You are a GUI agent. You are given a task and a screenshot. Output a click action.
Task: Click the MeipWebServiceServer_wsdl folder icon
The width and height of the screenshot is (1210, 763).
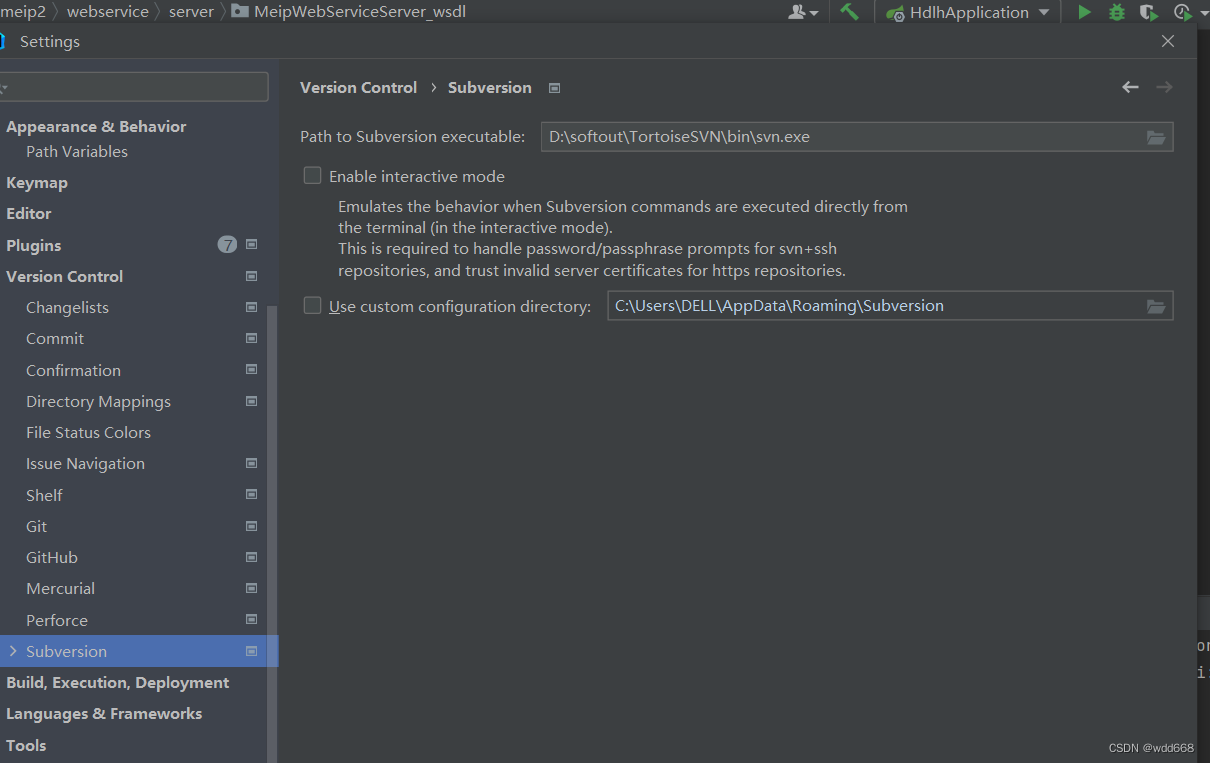(x=240, y=12)
